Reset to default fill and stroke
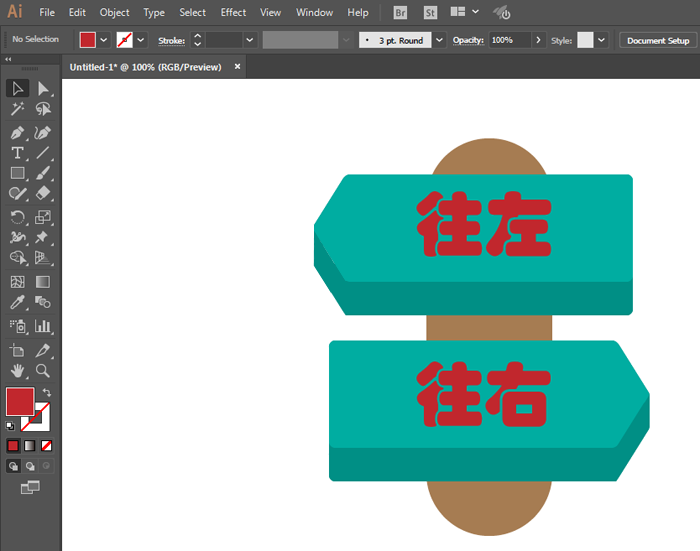Screen dimensions: 700x551 point(10,426)
